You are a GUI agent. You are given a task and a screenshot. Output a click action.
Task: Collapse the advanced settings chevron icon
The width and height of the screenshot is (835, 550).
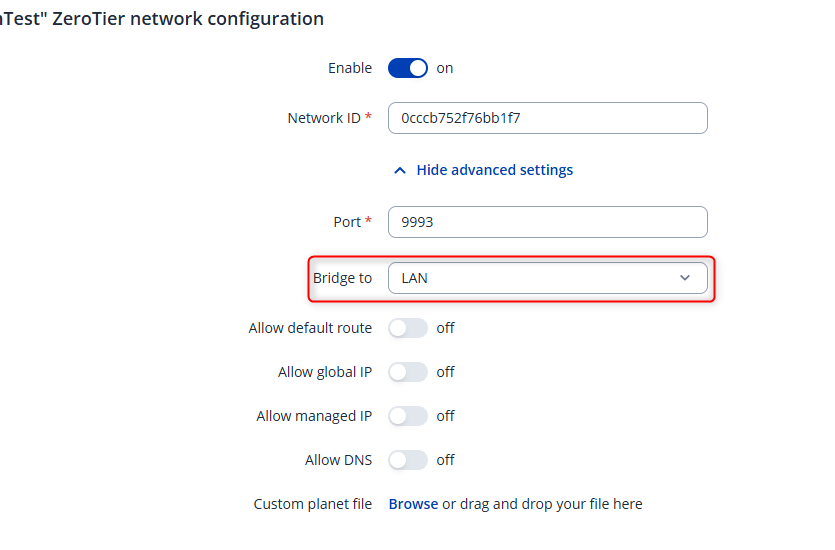(x=400, y=171)
